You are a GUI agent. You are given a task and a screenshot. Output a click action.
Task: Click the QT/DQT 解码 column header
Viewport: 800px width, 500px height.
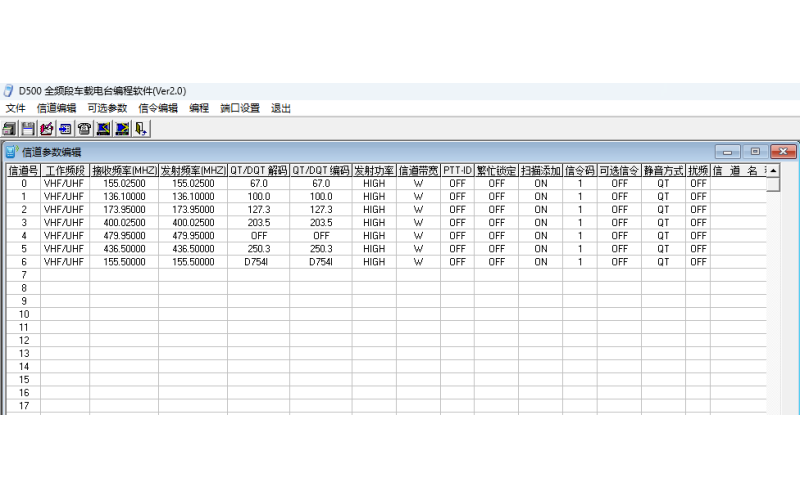[x=258, y=170]
